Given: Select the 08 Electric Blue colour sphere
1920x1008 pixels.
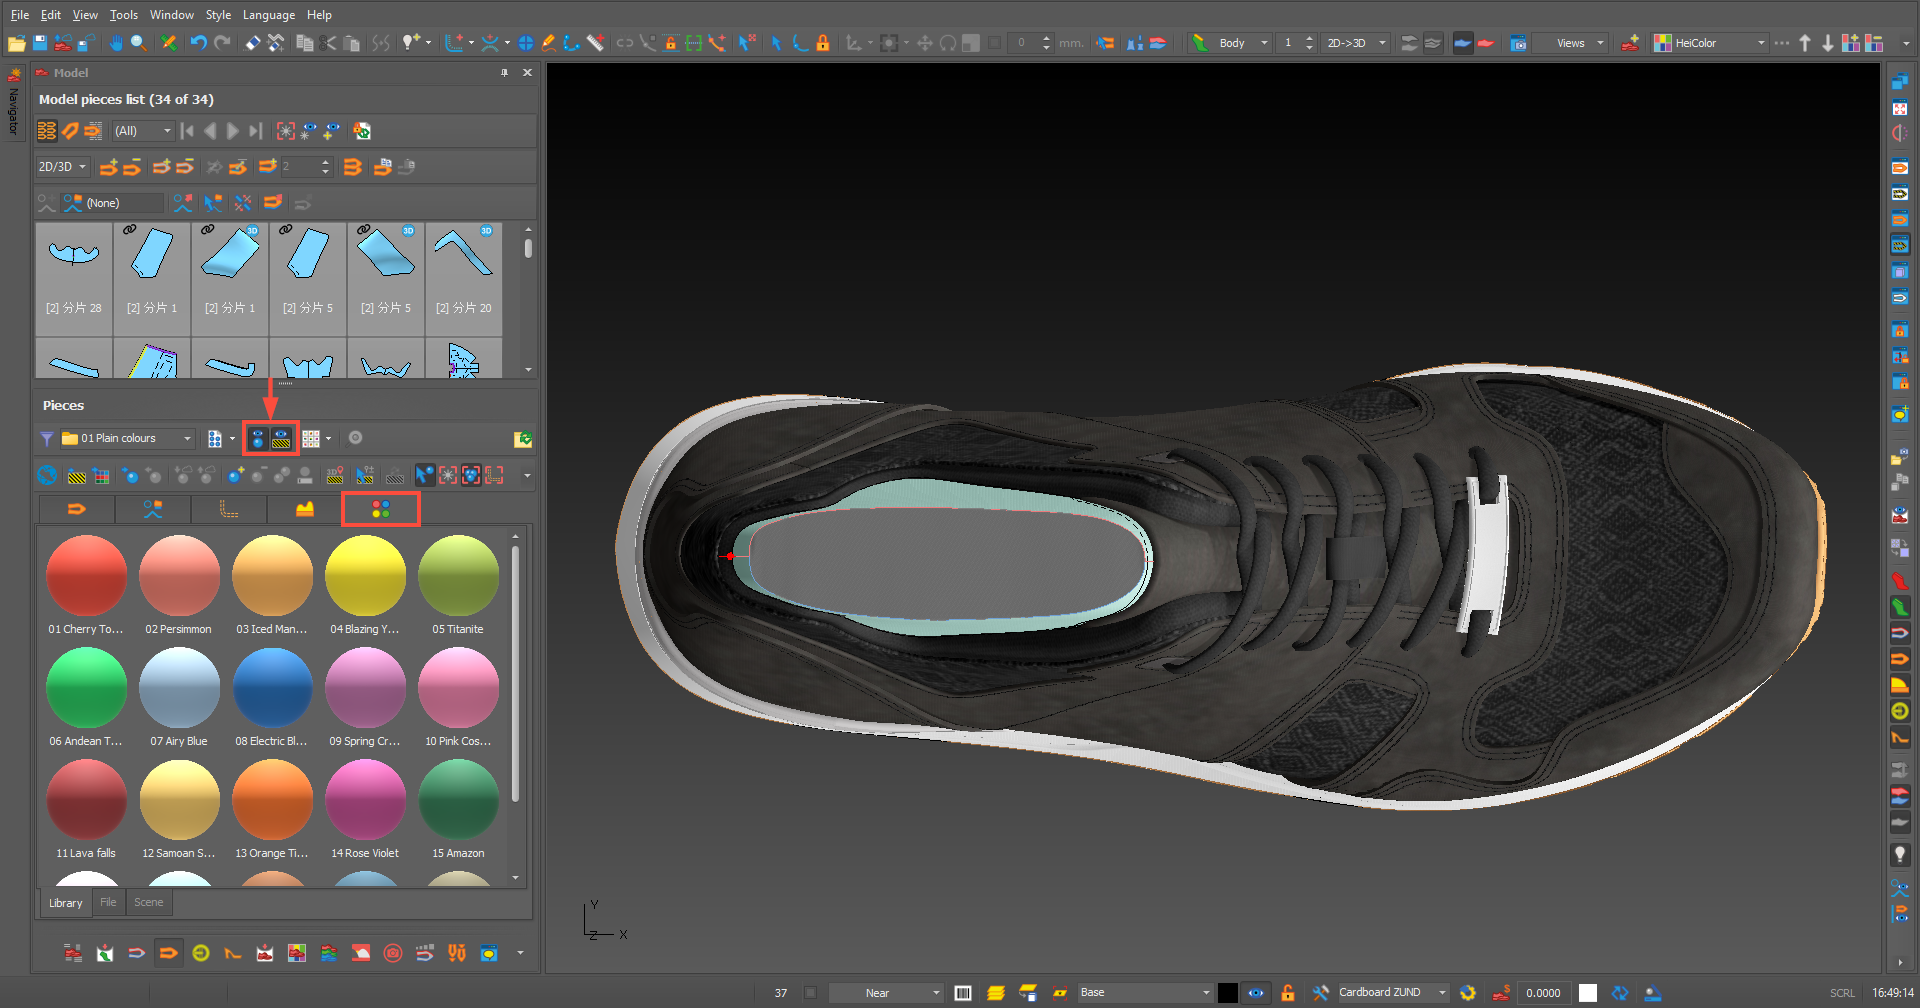Looking at the screenshot, I should pos(272,688).
